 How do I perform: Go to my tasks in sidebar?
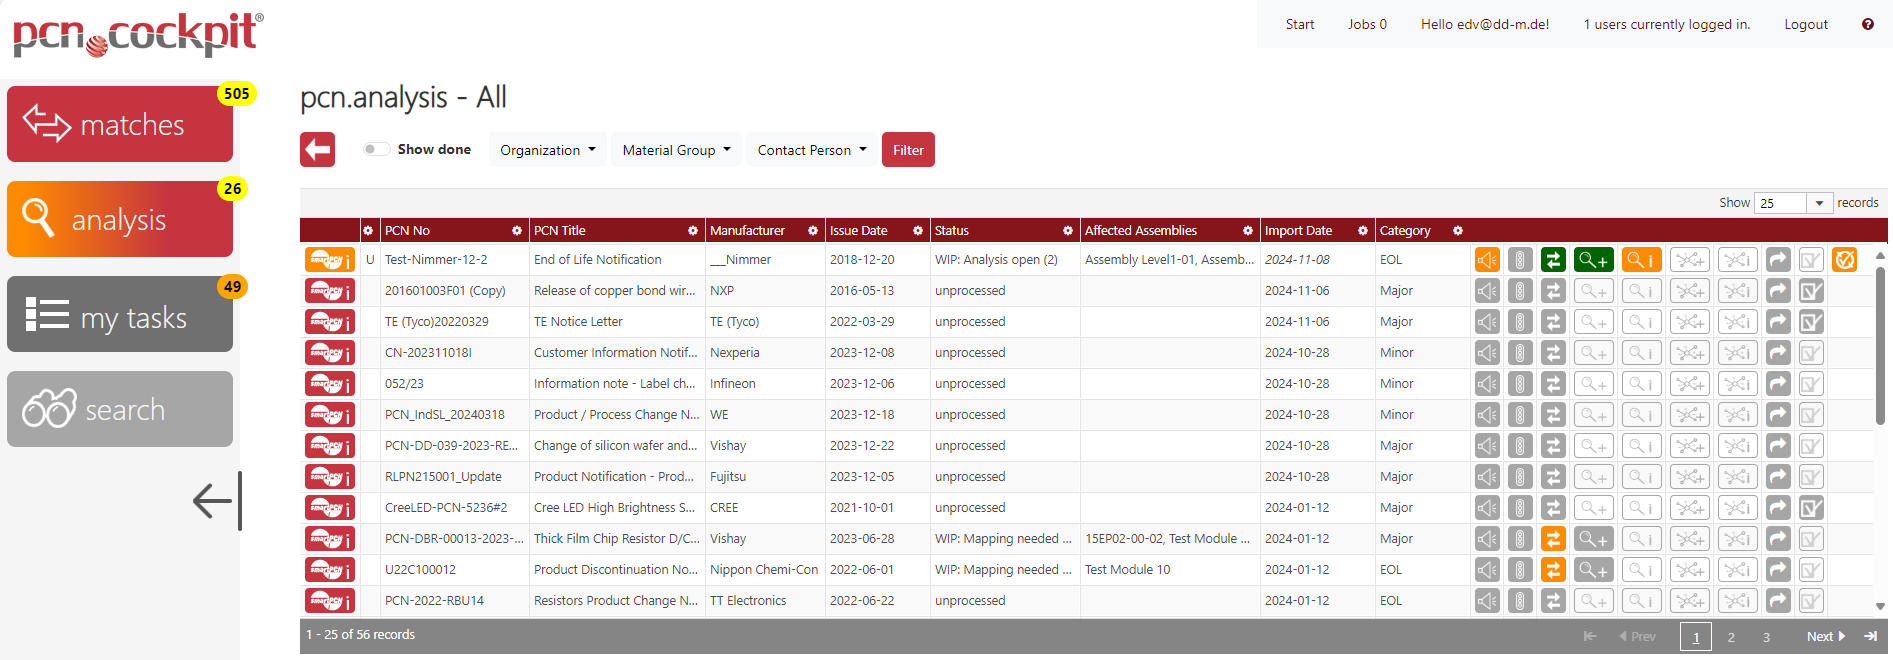click(120, 315)
